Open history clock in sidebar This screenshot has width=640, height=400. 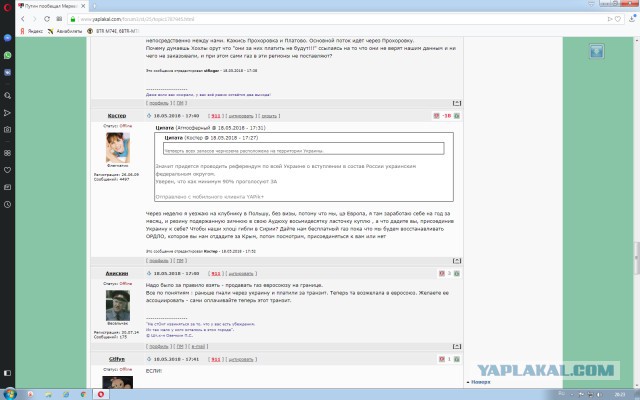coord(7,204)
